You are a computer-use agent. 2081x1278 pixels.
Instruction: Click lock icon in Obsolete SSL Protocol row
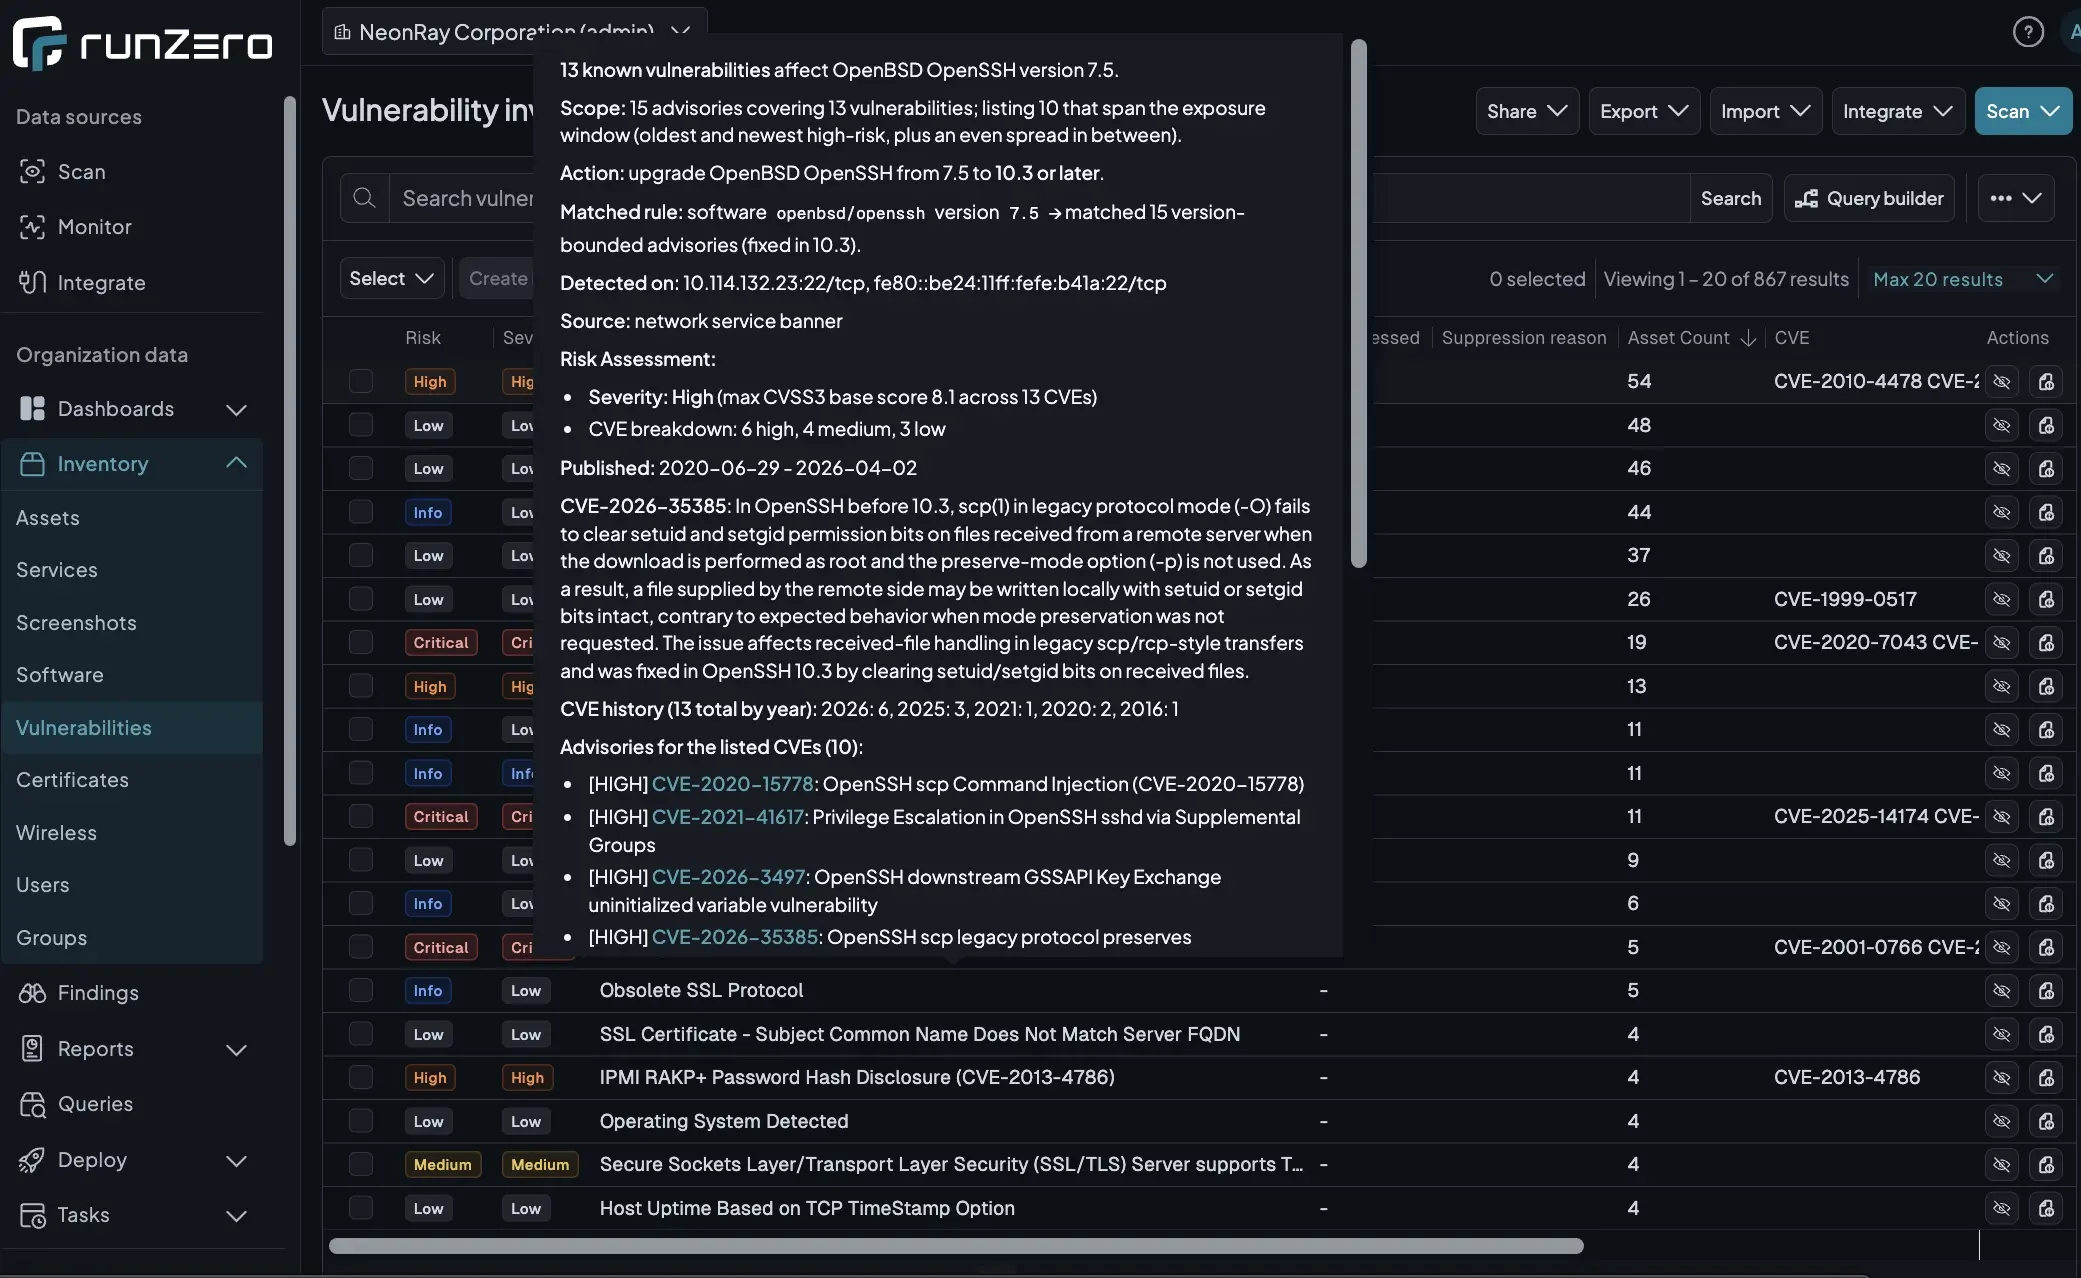2046,991
